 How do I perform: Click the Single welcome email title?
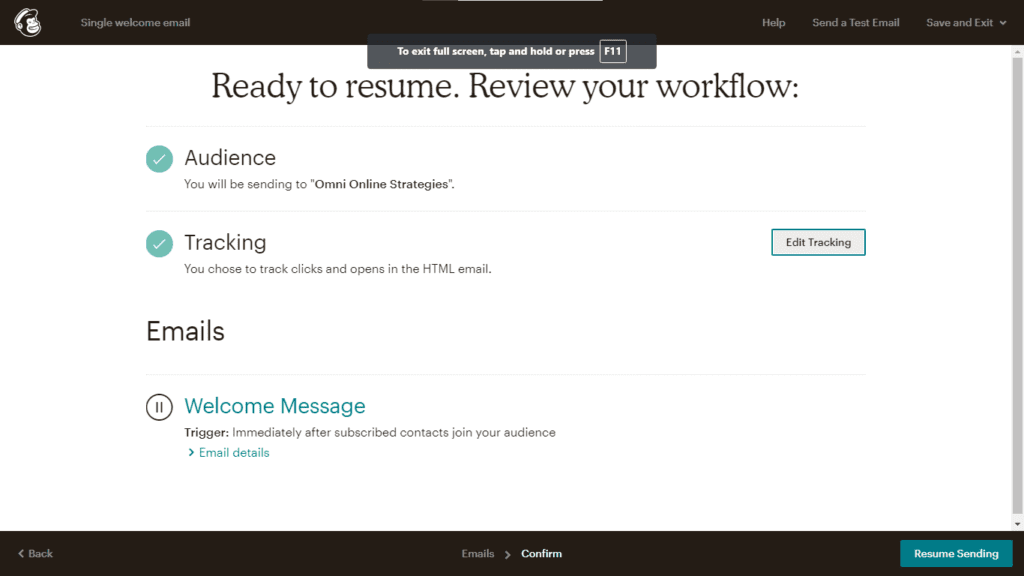[x=135, y=23]
